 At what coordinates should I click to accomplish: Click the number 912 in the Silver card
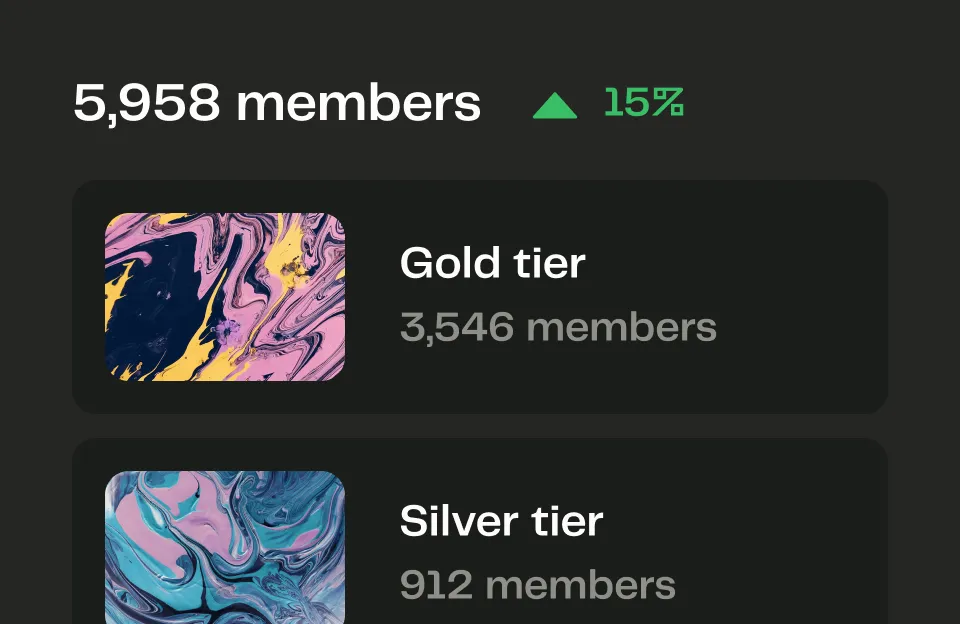[436, 585]
